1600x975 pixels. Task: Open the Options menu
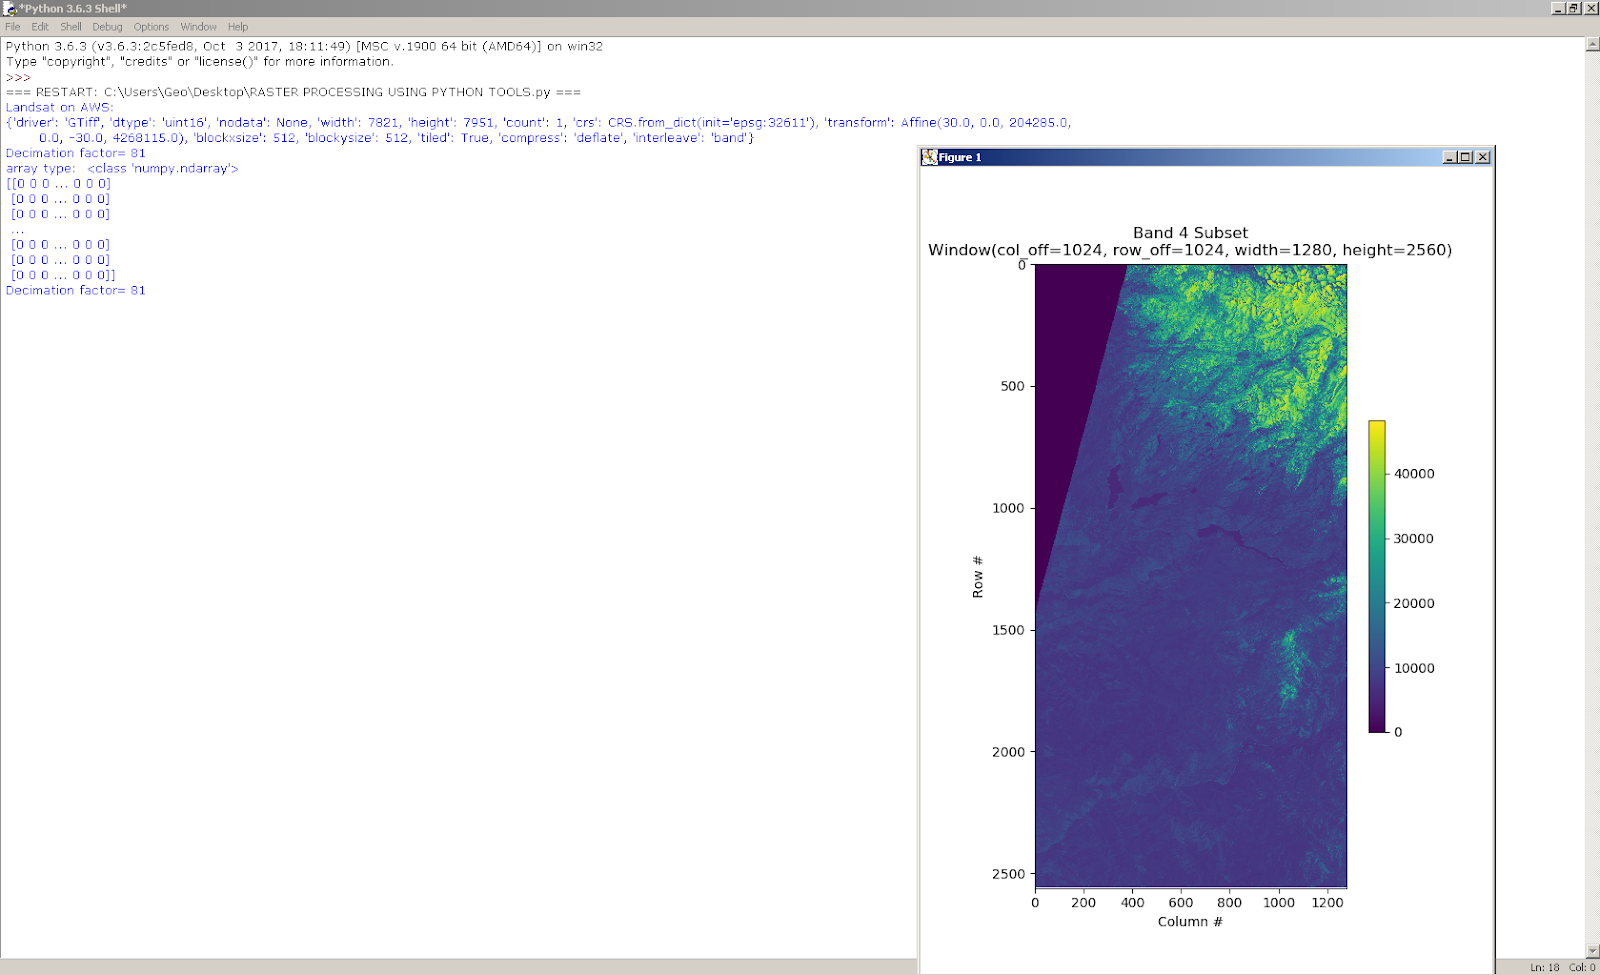coord(151,27)
